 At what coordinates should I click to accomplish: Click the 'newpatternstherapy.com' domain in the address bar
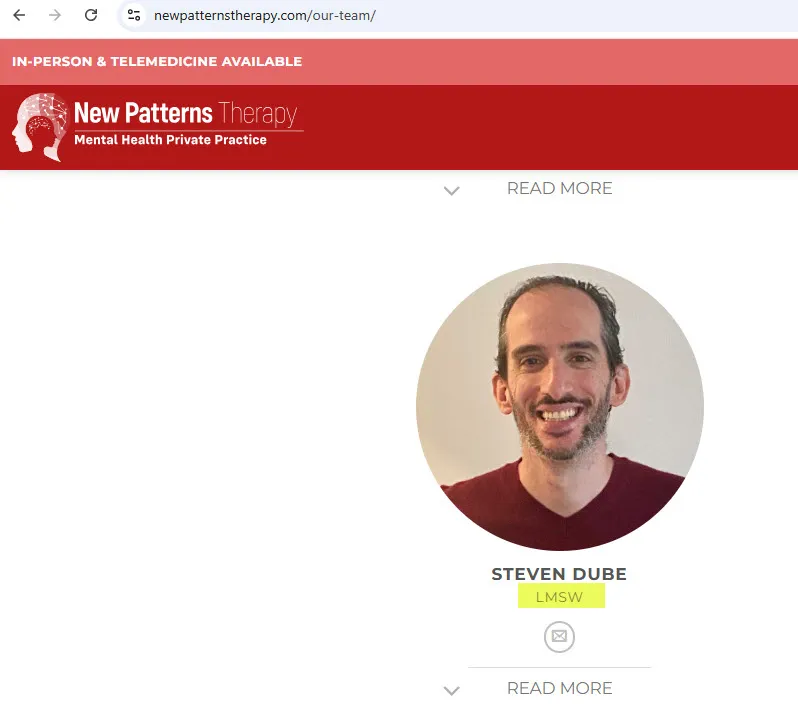coord(231,15)
